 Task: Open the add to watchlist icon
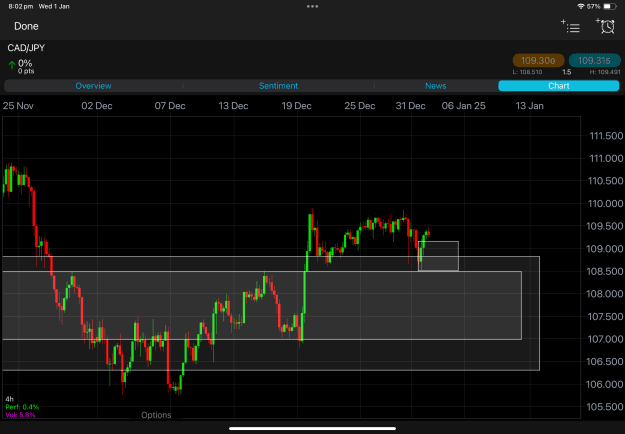tap(570, 26)
